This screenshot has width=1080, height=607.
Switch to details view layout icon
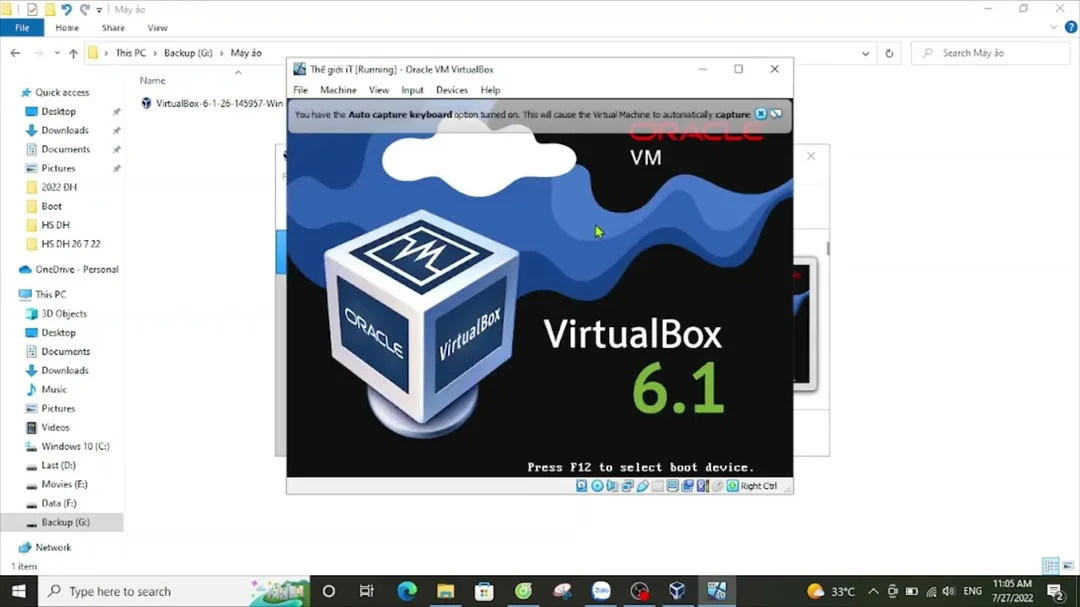point(1050,566)
